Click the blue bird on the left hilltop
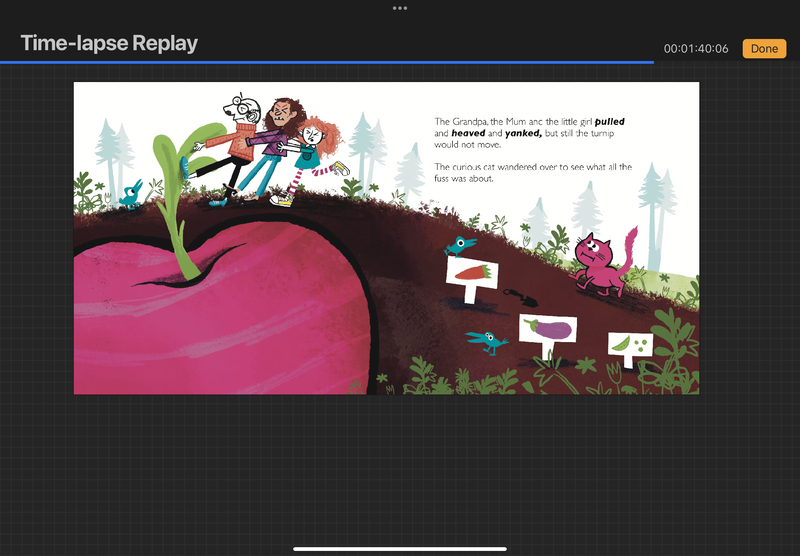Image resolution: width=800 pixels, height=556 pixels. [129, 195]
